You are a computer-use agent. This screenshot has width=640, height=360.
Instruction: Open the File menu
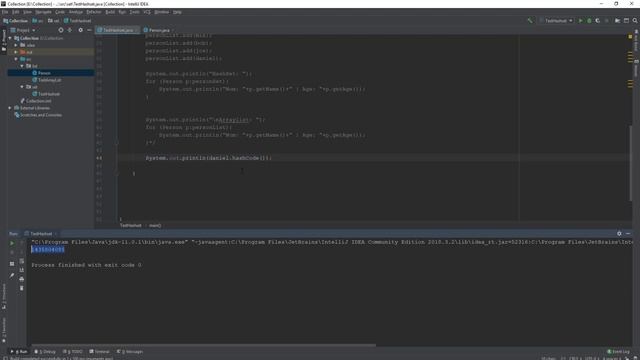pyautogui.click(x=5, y=12)
